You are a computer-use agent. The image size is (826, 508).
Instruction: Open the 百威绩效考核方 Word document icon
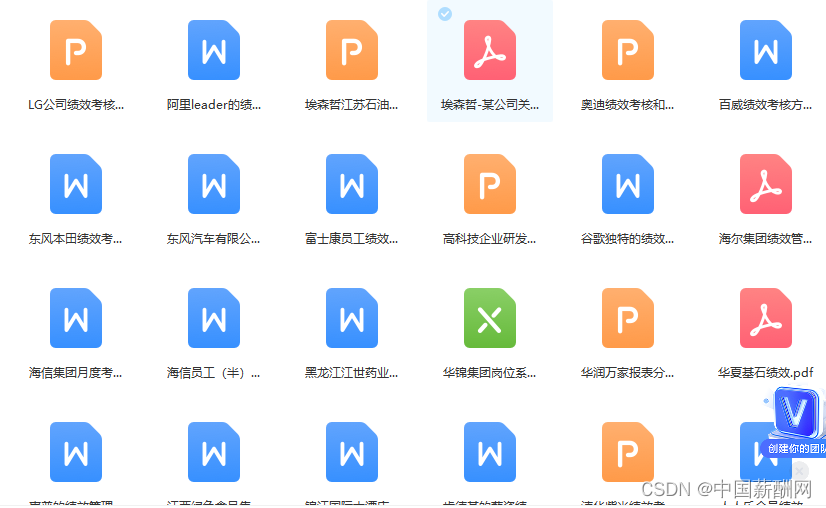pyautogui.click(x=766, y=50)
